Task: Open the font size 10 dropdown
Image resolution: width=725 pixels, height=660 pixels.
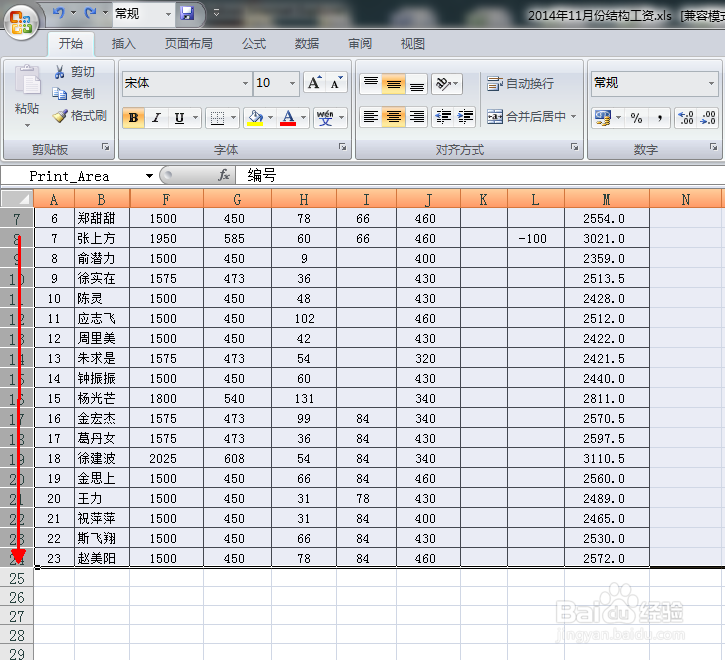Action: point(292,84)
